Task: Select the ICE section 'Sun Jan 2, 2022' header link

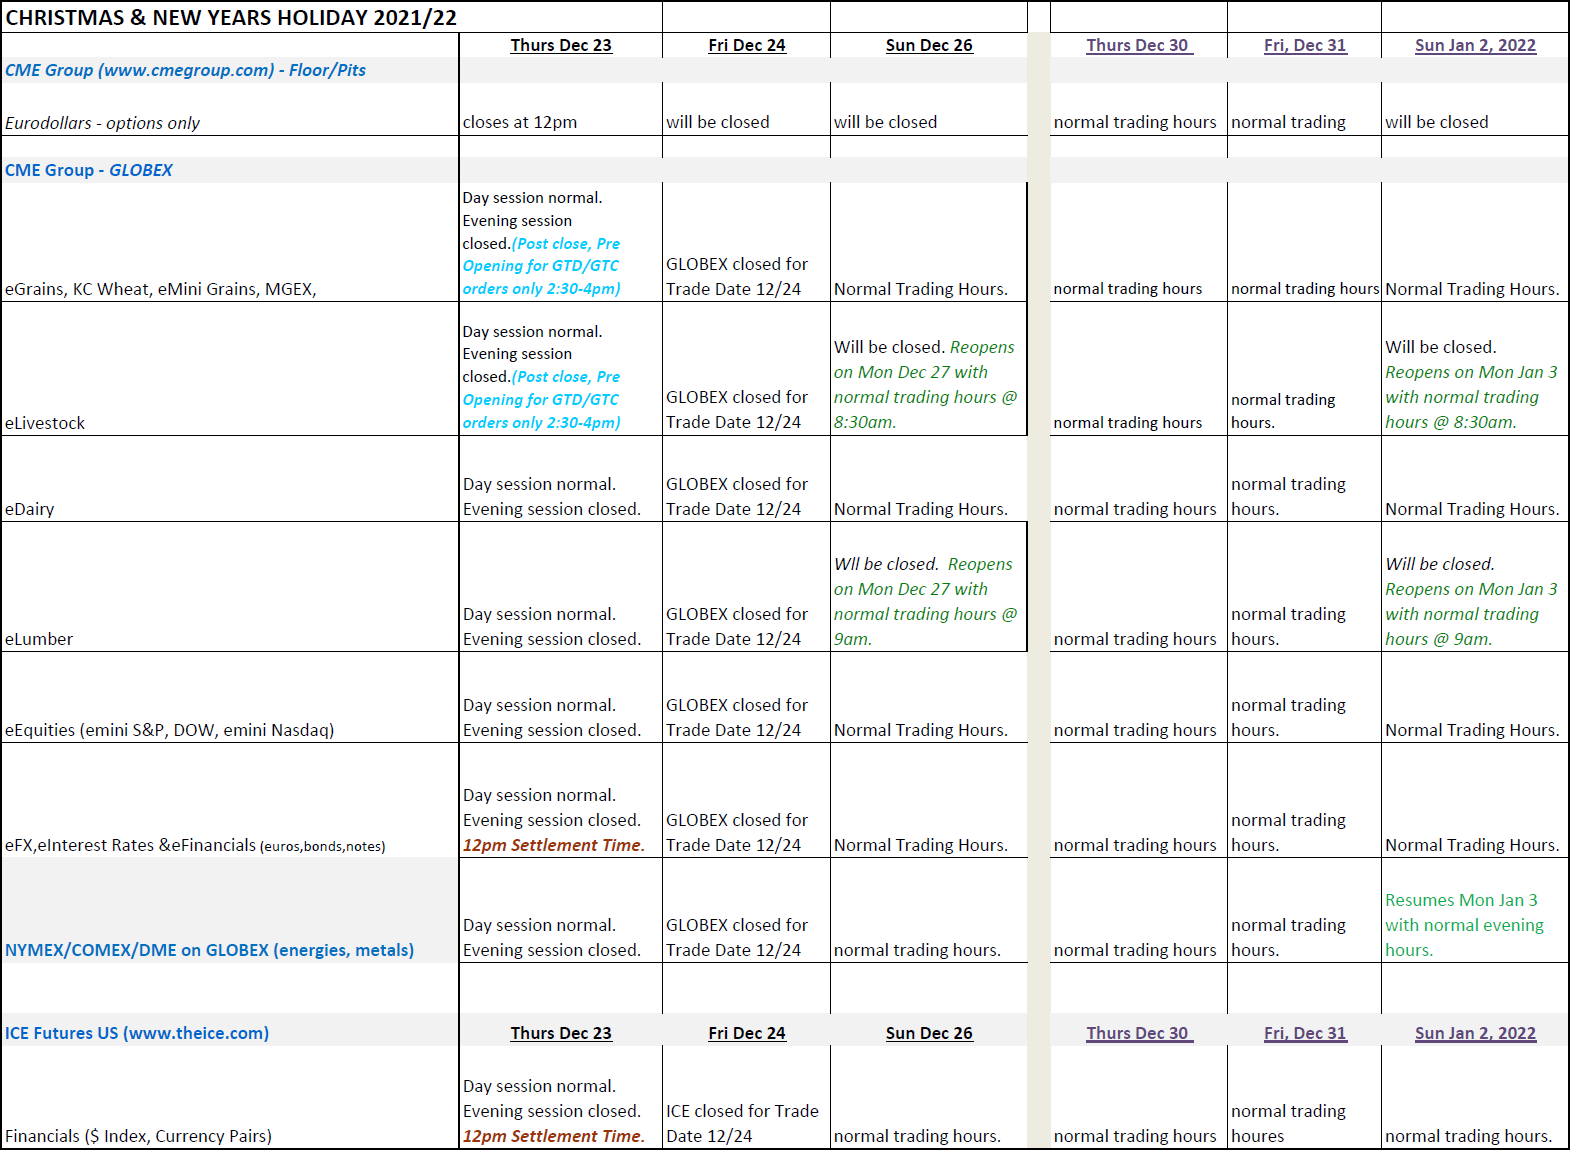Action: click(x=1475, y=1033)
